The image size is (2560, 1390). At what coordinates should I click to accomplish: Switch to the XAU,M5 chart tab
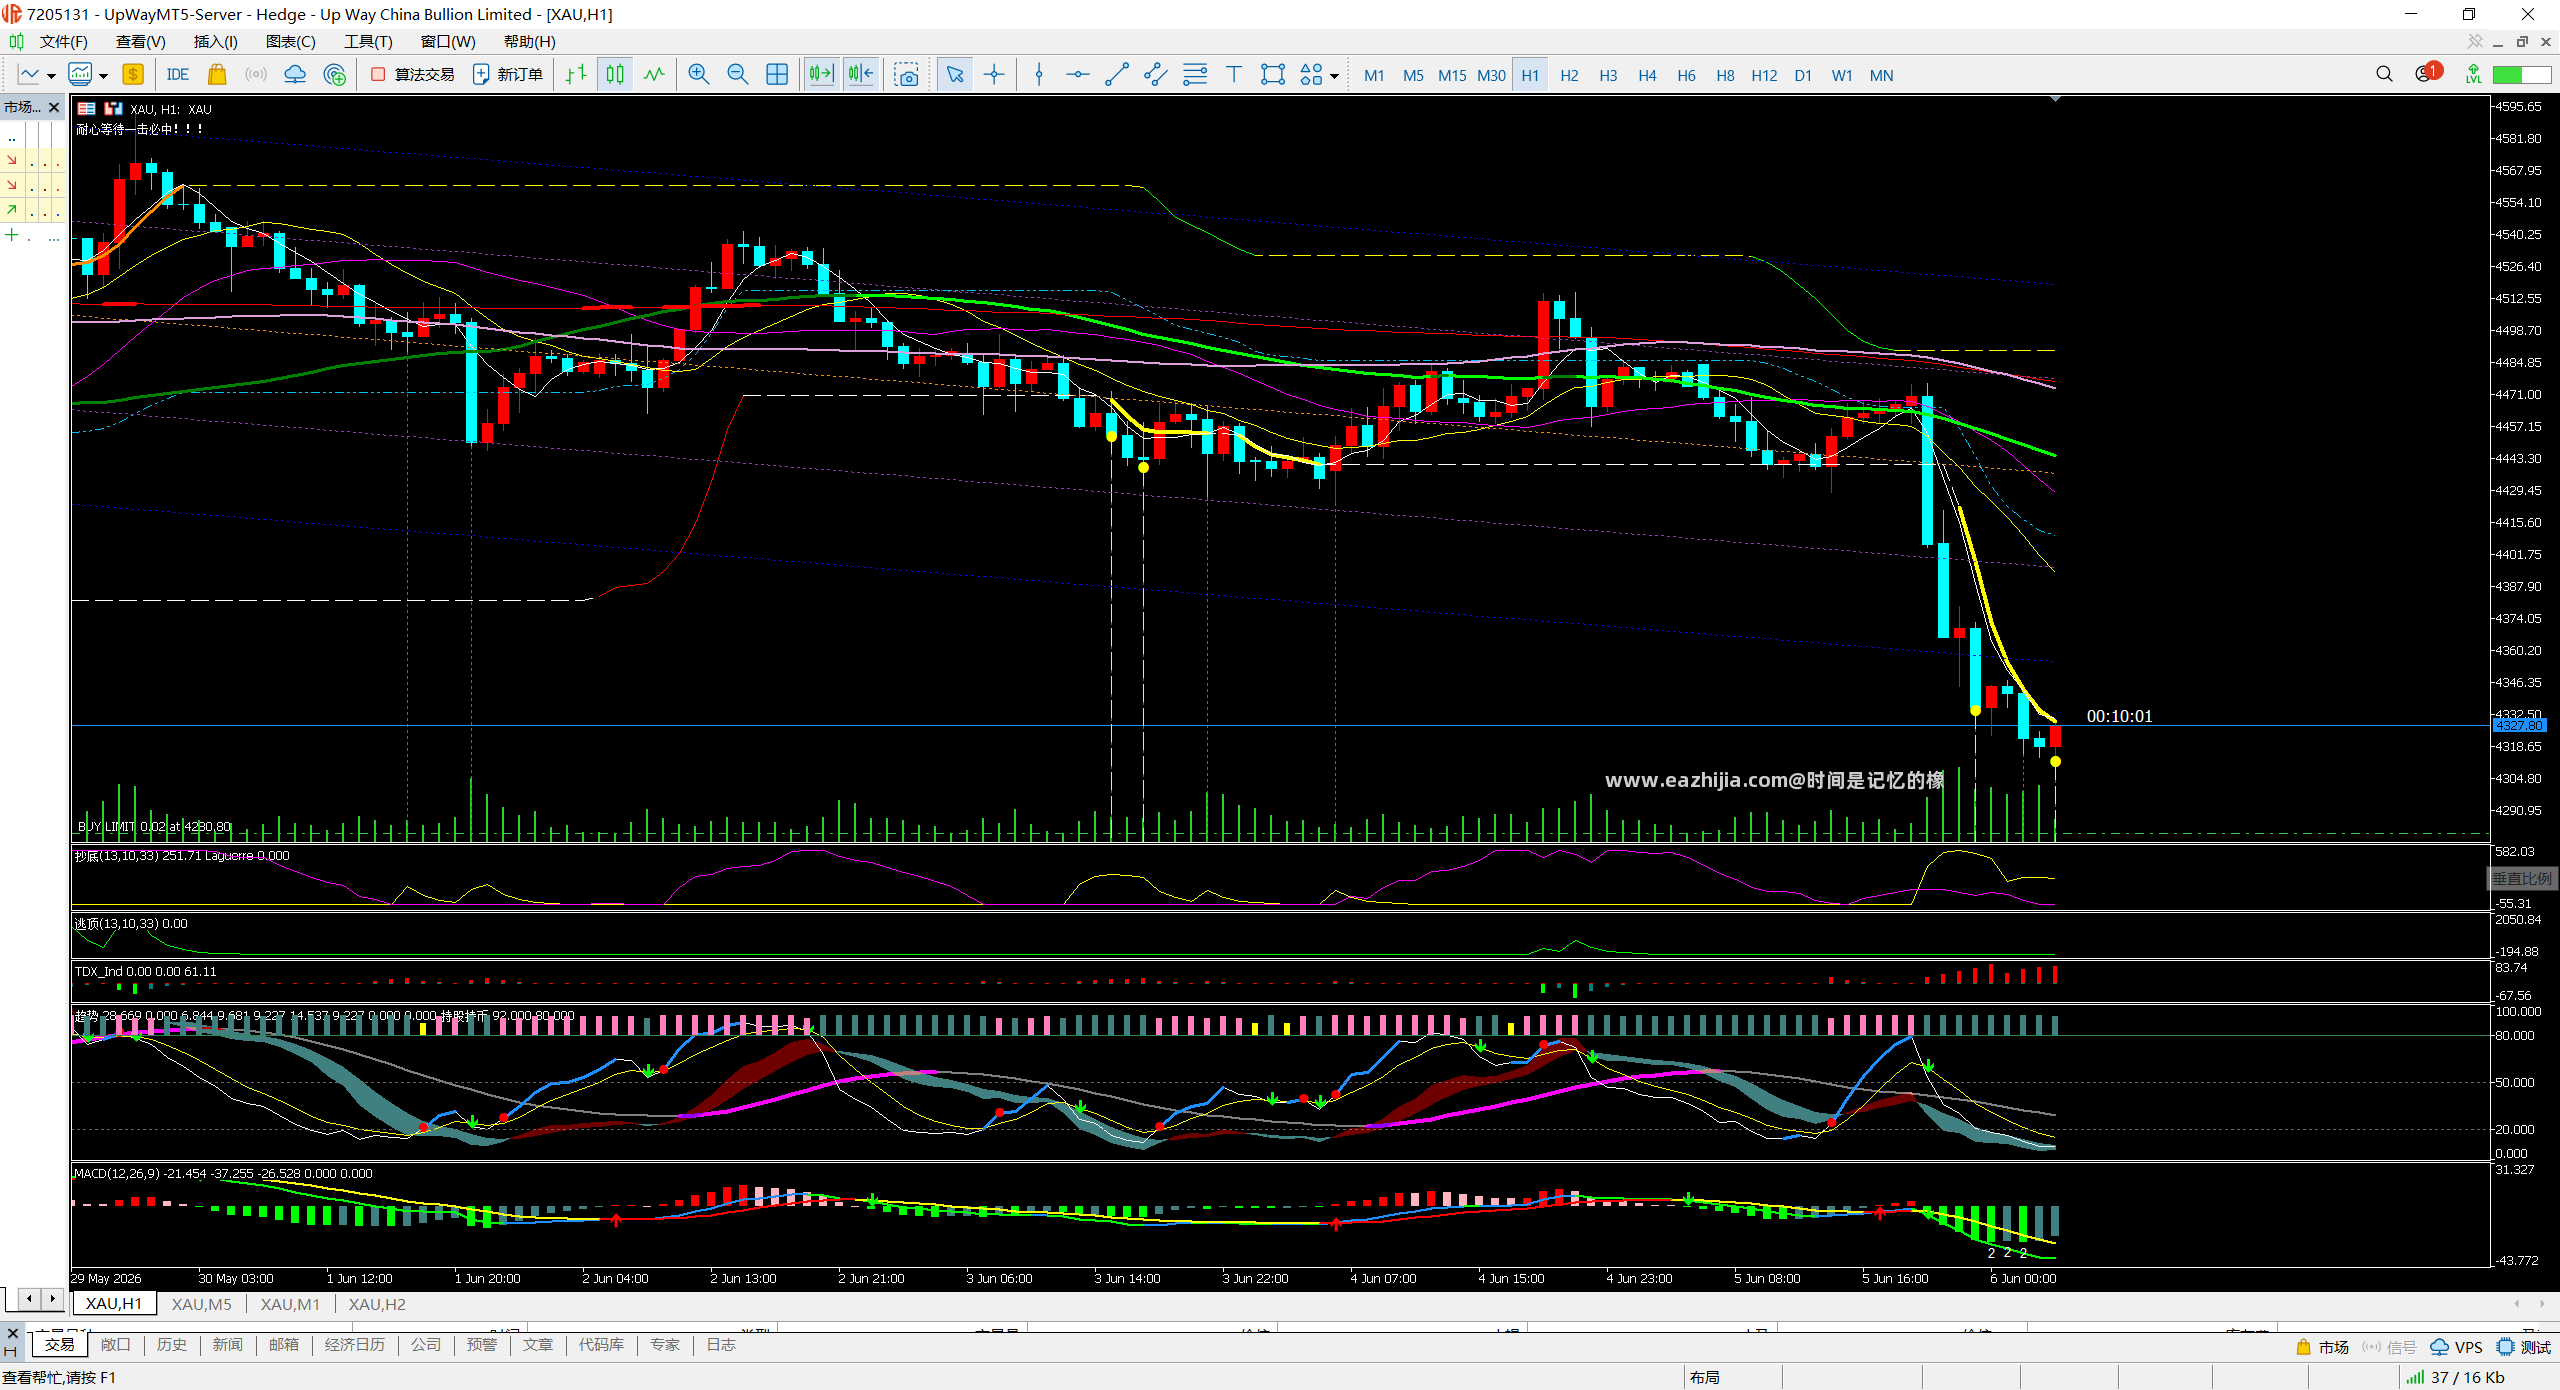(201, 1304)
